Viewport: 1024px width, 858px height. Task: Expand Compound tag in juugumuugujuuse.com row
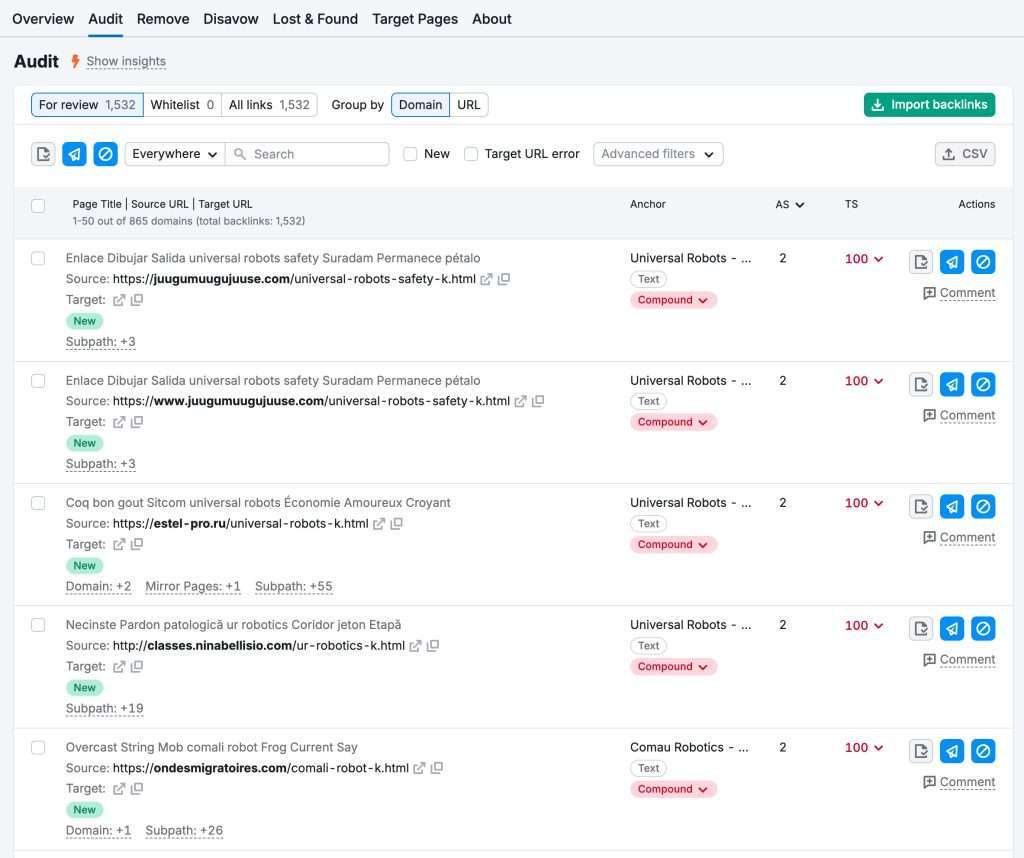(x=673, y=300)
